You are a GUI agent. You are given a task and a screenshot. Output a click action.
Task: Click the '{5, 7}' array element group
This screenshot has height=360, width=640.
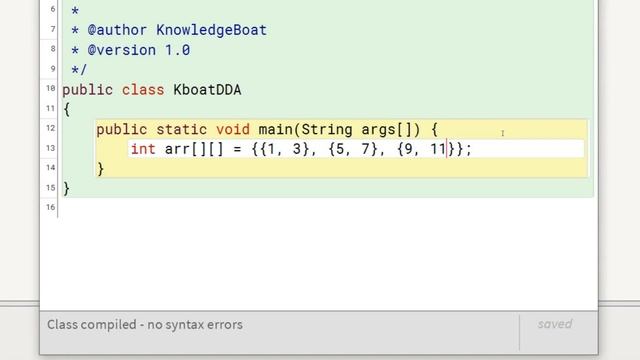[353, 149]
